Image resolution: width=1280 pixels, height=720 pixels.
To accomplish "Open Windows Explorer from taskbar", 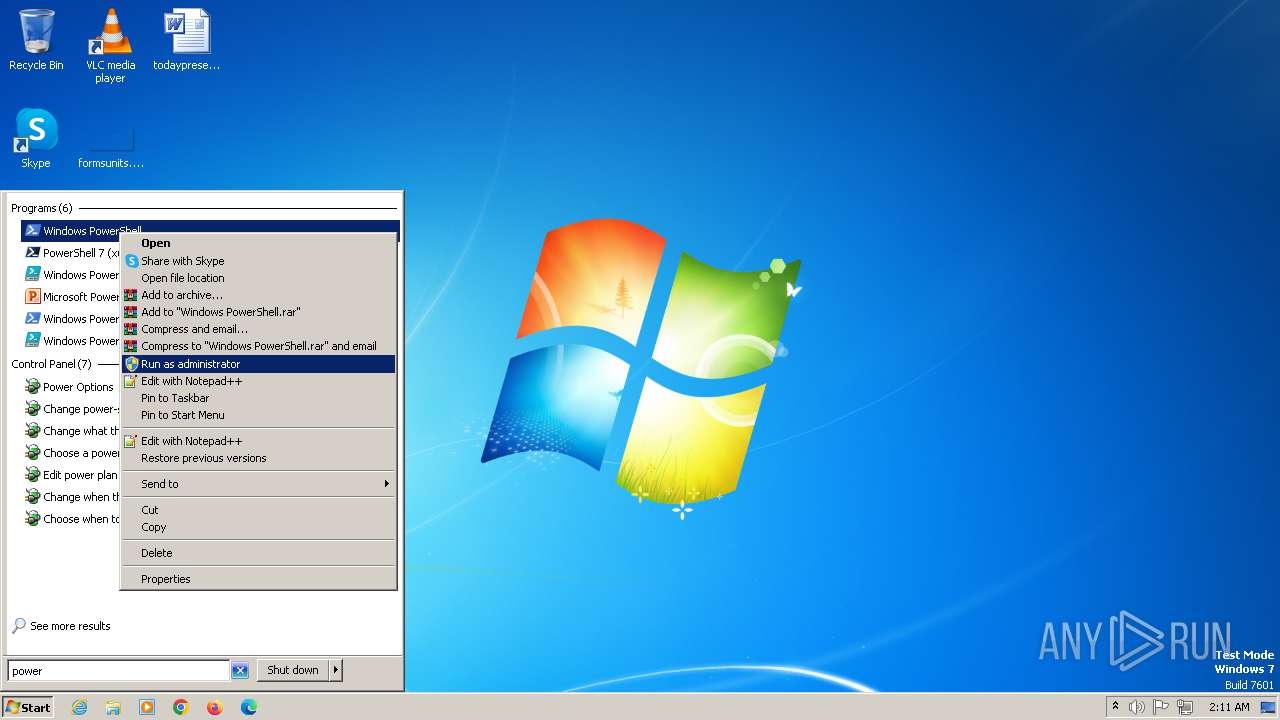I will click(x=113, y=707).
